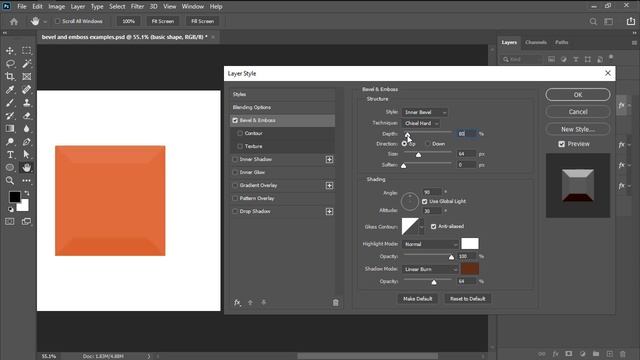Viewport: 640px width, 360px height.
Task: Click the Depth percentage input field
Action: pos(466,134)
